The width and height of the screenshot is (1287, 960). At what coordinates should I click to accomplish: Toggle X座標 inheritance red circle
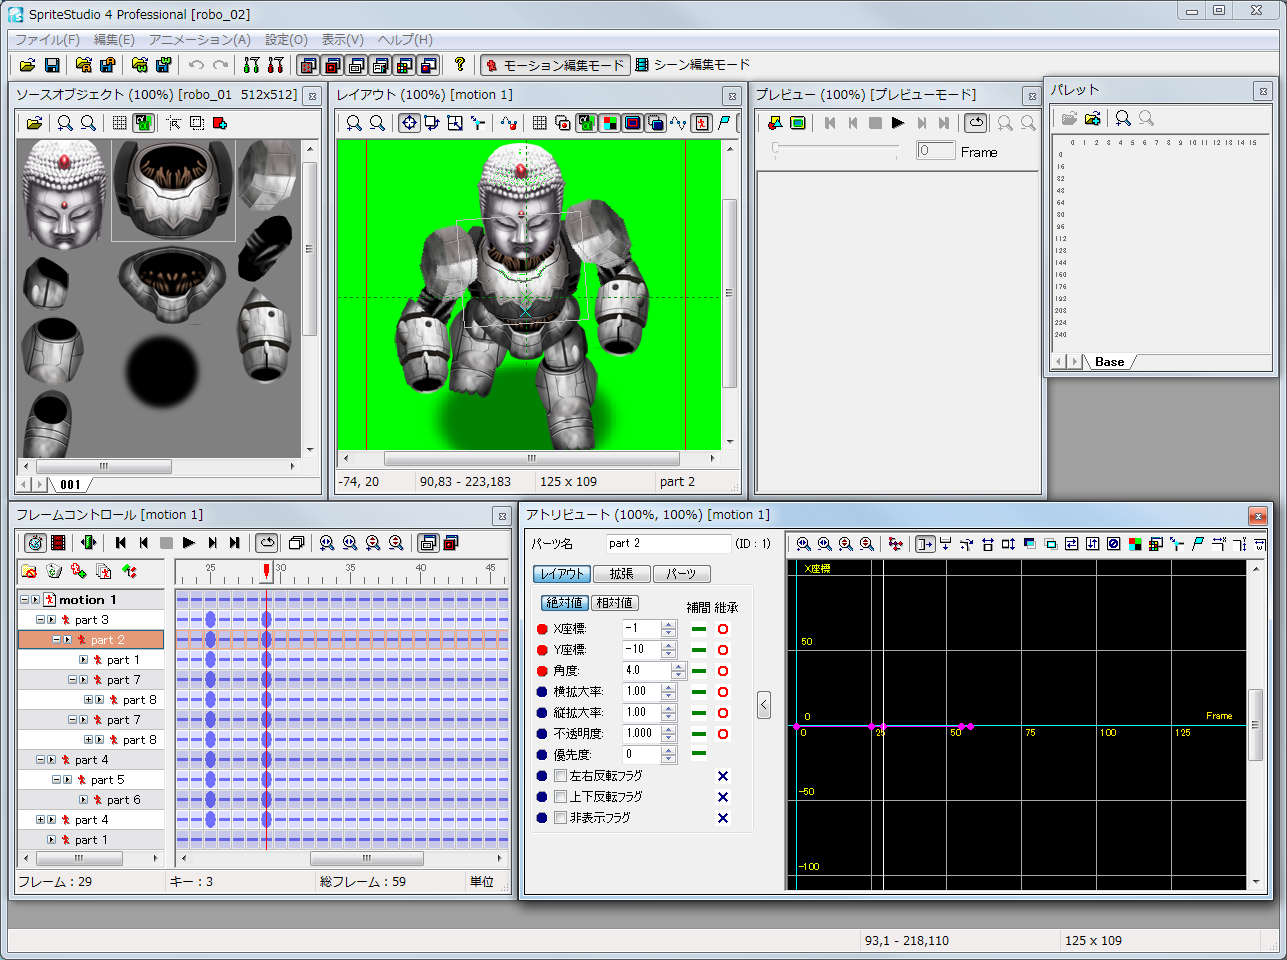click(x=723, y=629)
